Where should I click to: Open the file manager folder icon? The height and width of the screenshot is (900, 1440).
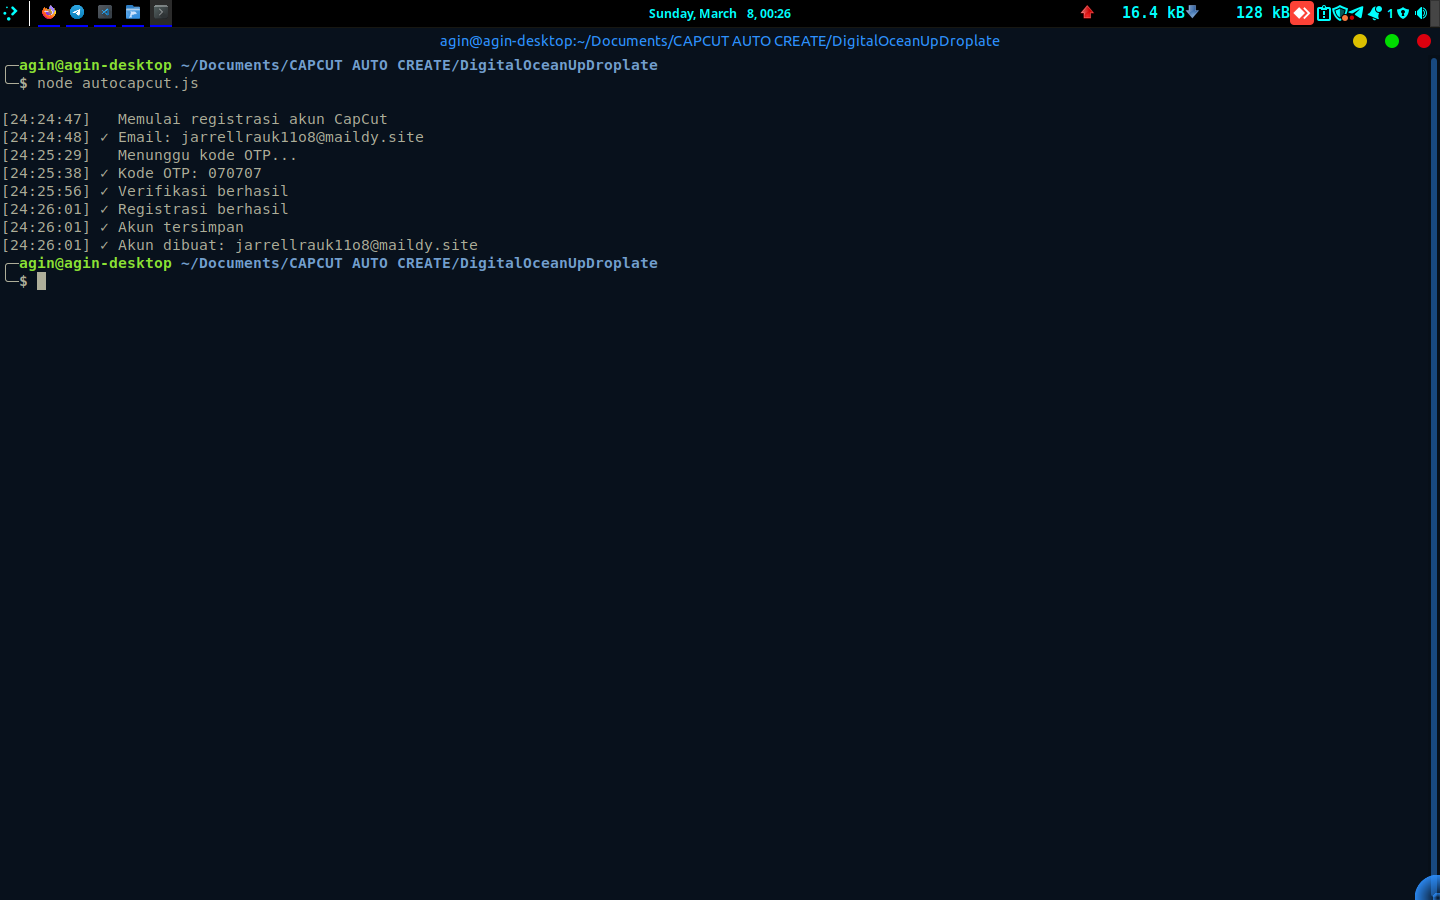point(133,13)
